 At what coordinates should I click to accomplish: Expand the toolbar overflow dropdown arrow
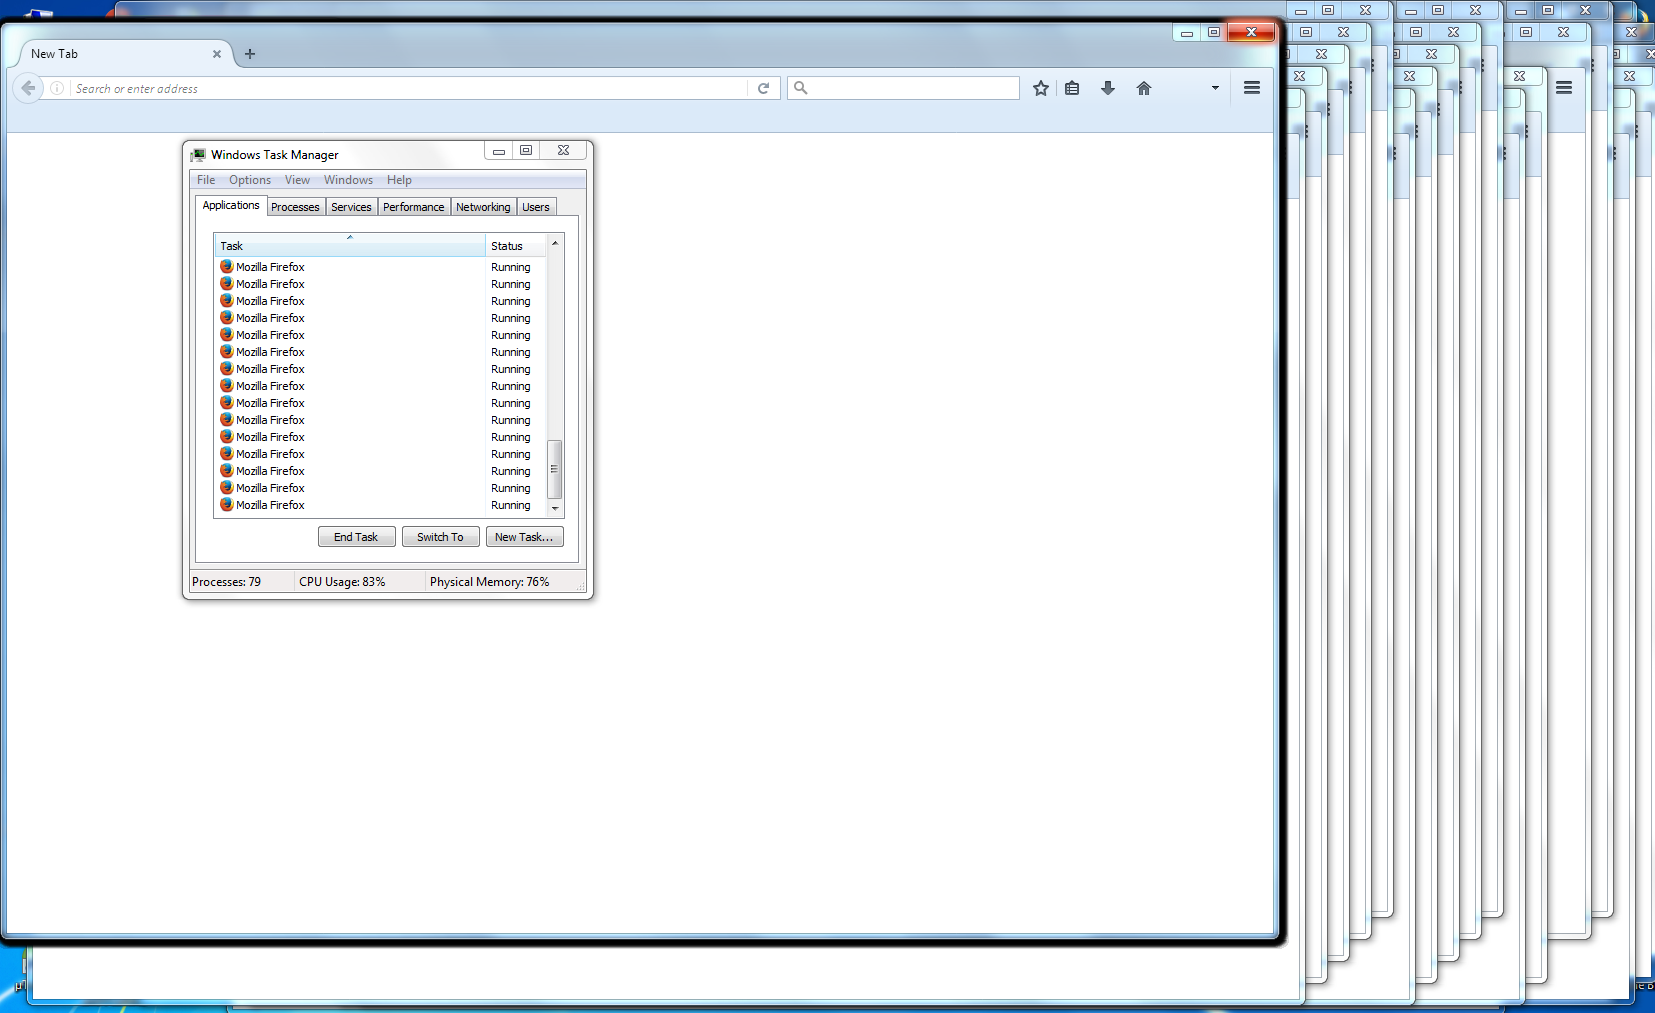pyautogui.click(x=1215, y=88)
